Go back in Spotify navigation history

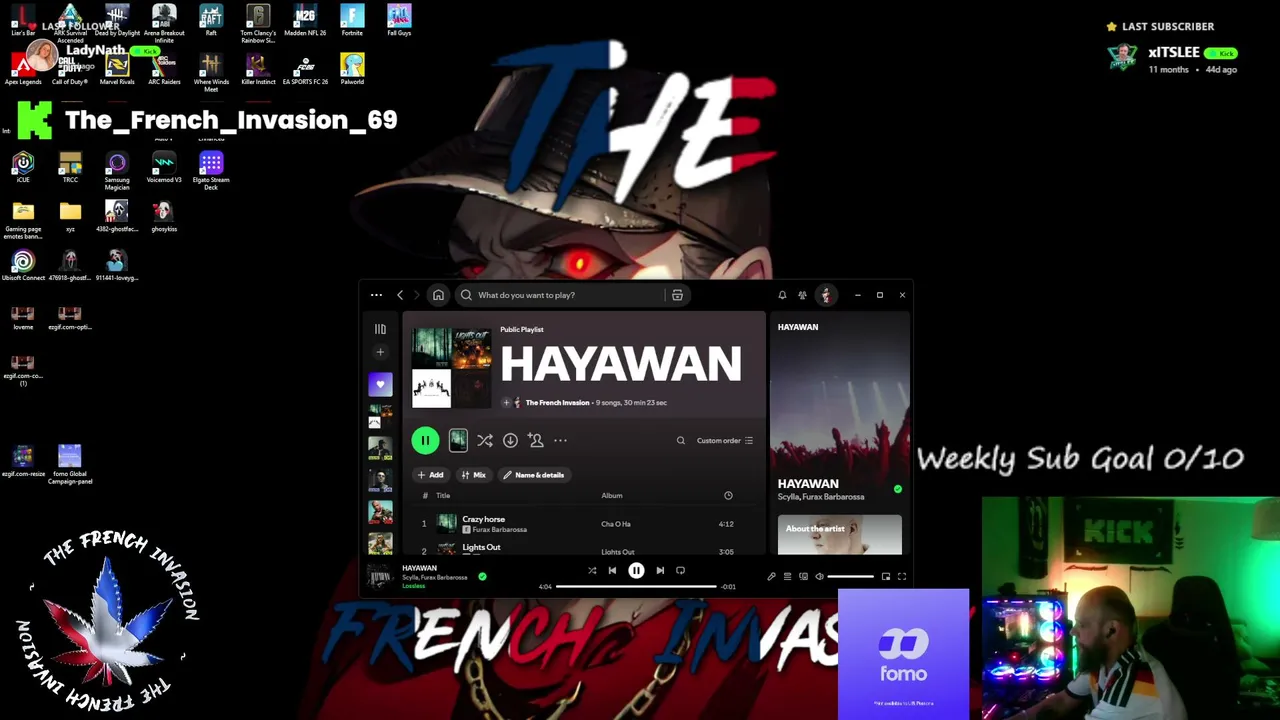pos(400,295)
